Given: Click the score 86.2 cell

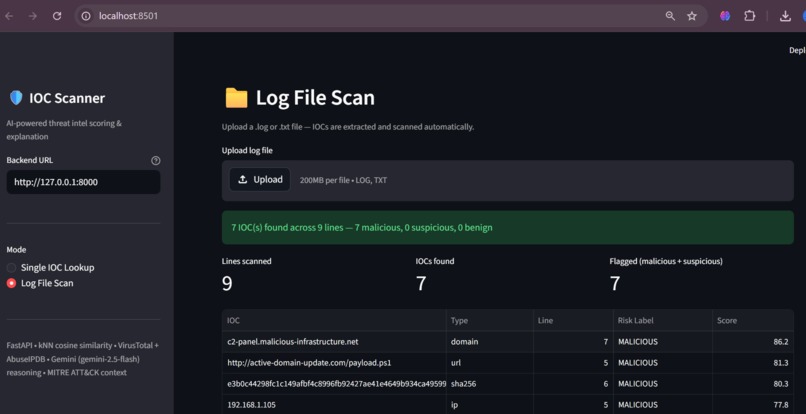Looking at the screenshot, I should pyautogui.click(x=753, y=341).
